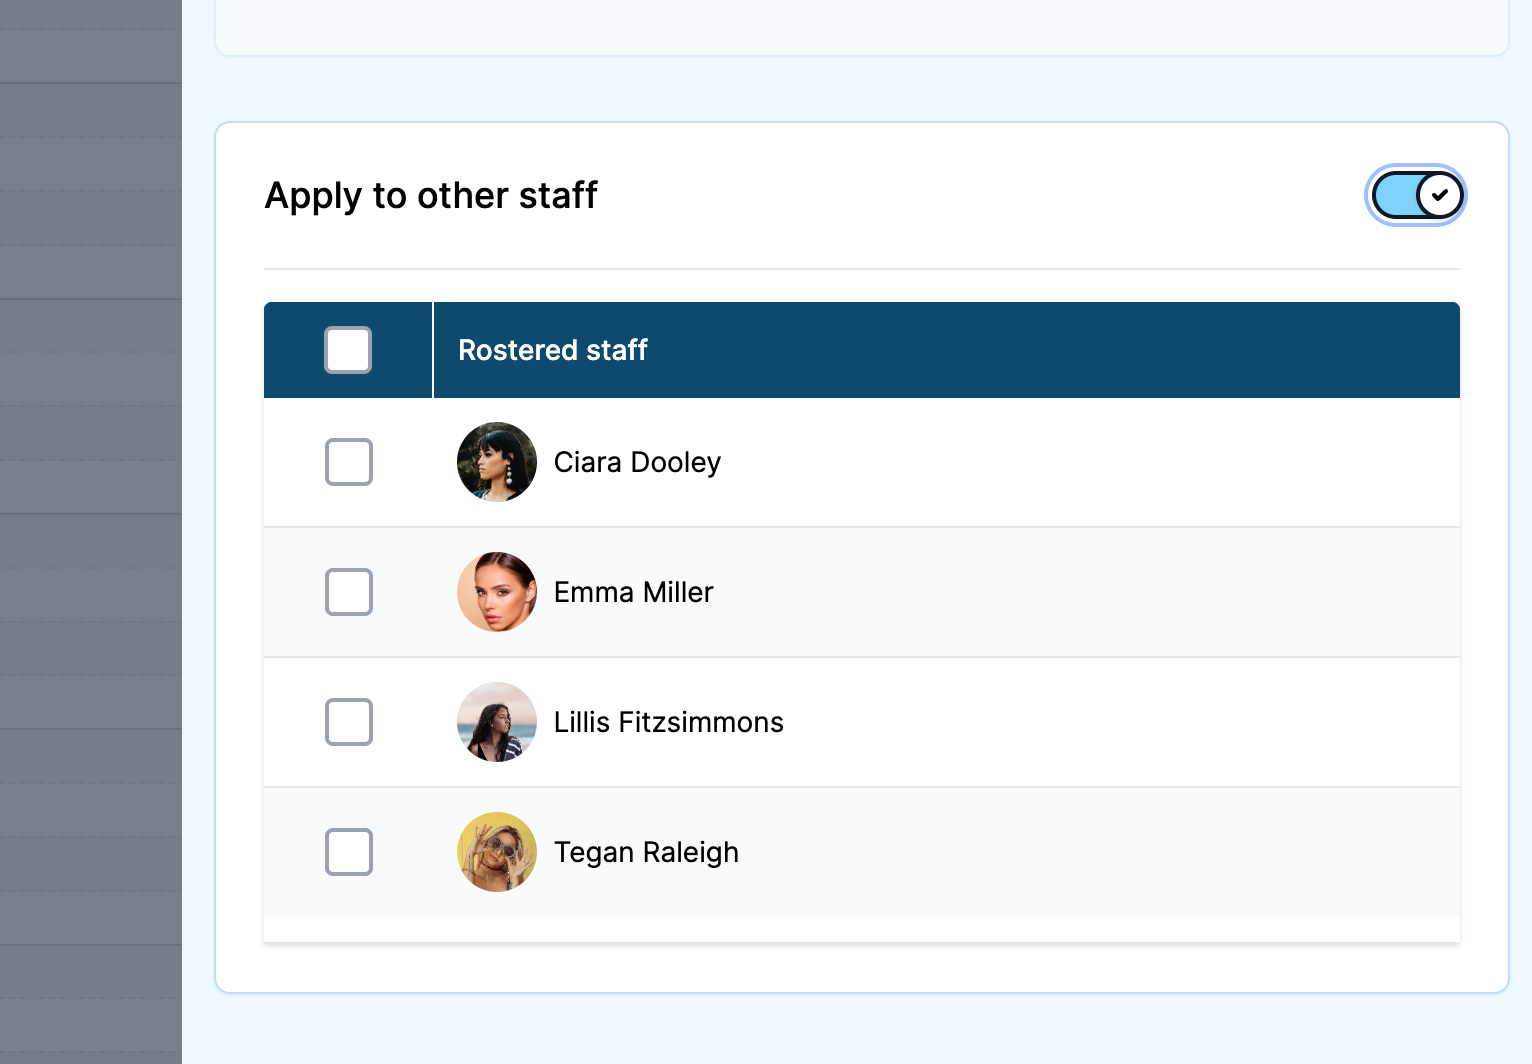Screen dimensions: 1532x1064
Task: Click the name Ciara Dooley
Action: 637,462
